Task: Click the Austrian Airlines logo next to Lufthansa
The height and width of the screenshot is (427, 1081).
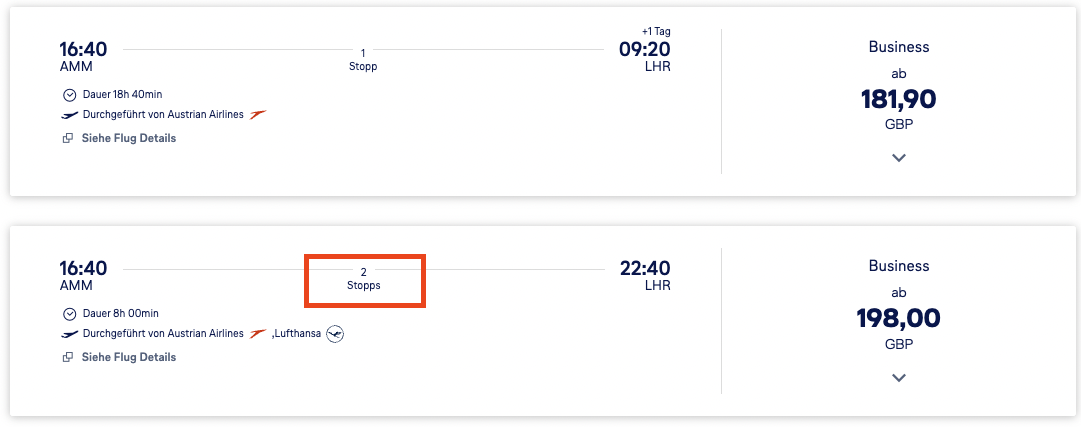Action: click(x=259, y=334)
